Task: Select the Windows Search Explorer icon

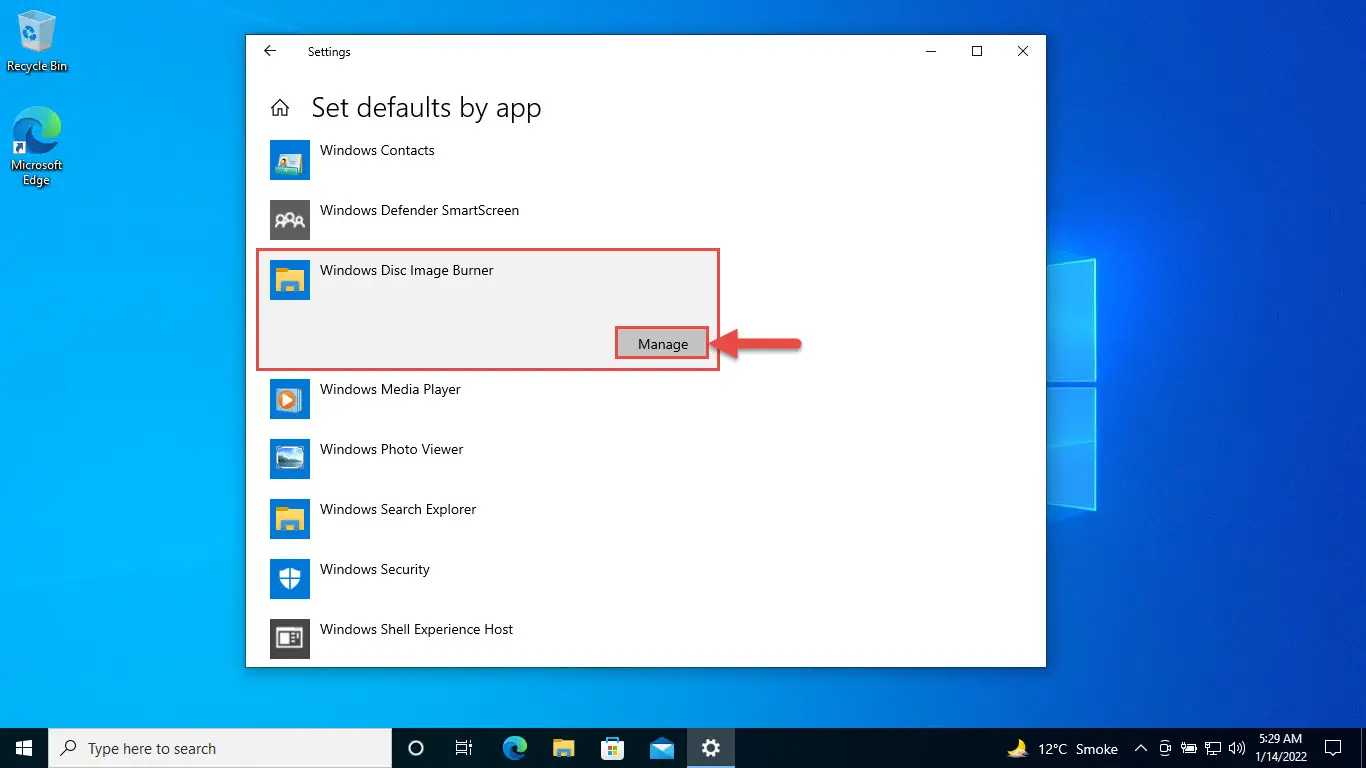Action: 290,519
